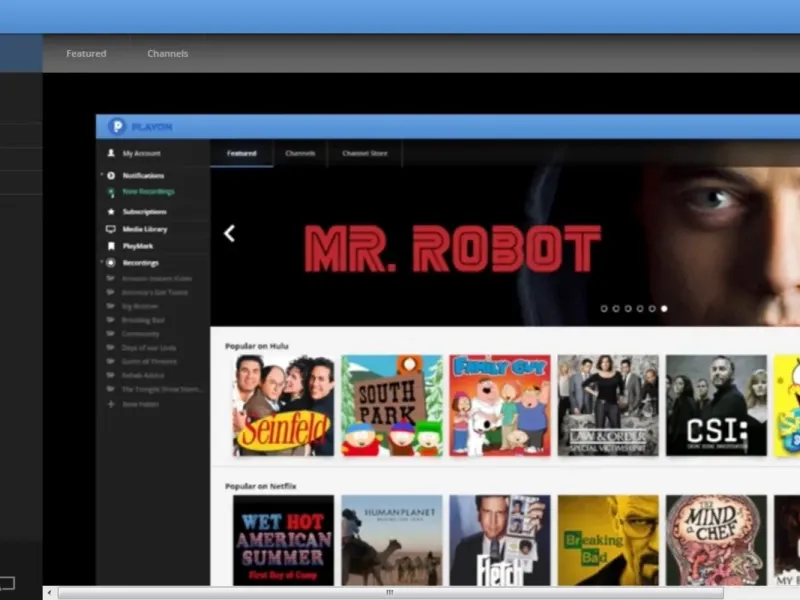Open the Seinfeld thumbnail
Viewport: 800px width, 600px height.
[x=284, y=406]
